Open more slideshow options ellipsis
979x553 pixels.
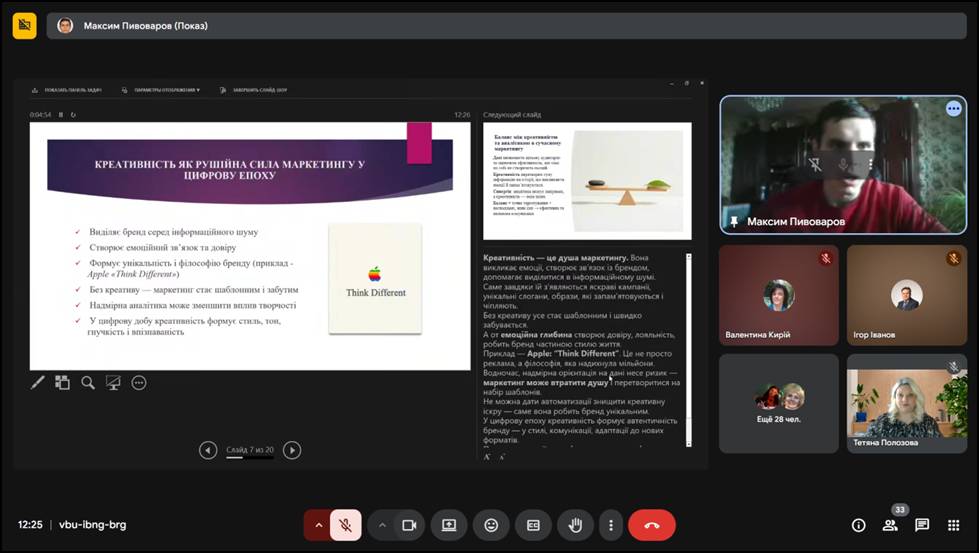click(139, 382)
